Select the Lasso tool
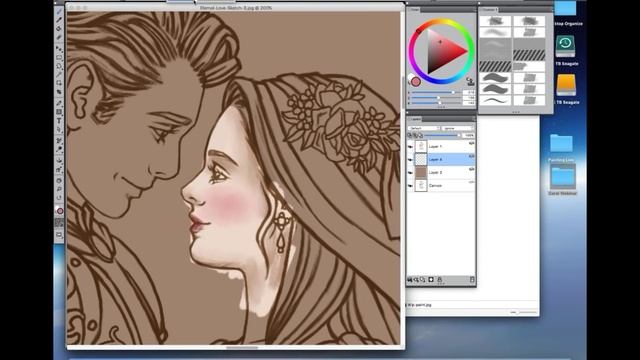The image size is (640, 360). click(x=59, y=66)
